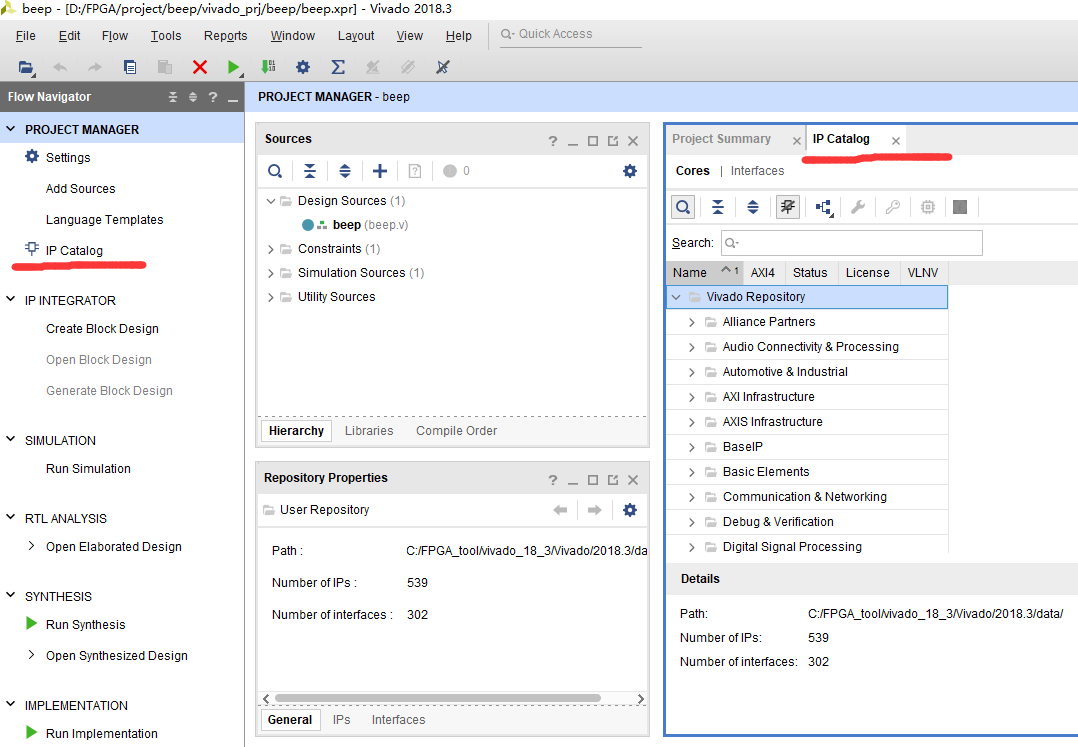Click IP Catalog license key icon
This screenshot has height=747, width=1078.
pos(892,207)
